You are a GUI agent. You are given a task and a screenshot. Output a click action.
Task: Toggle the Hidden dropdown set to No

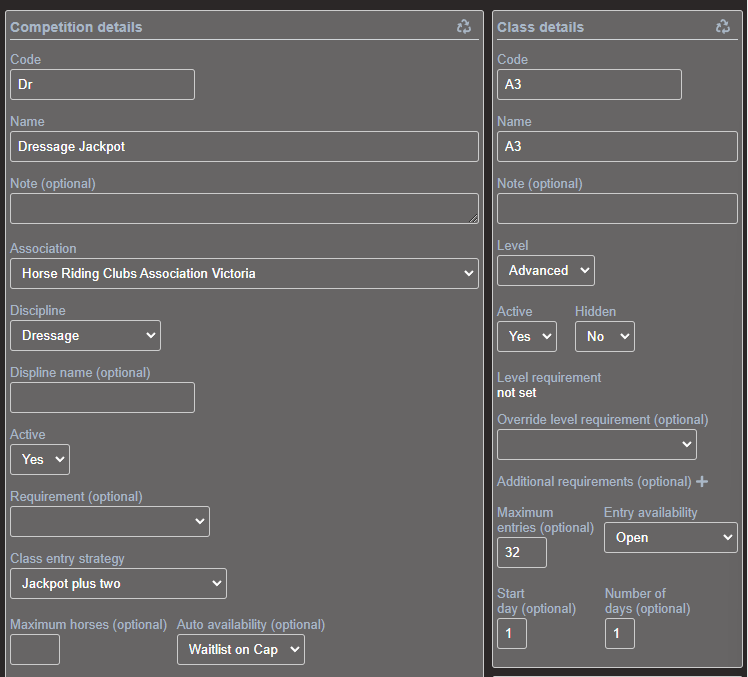click(x=604, y=337)
